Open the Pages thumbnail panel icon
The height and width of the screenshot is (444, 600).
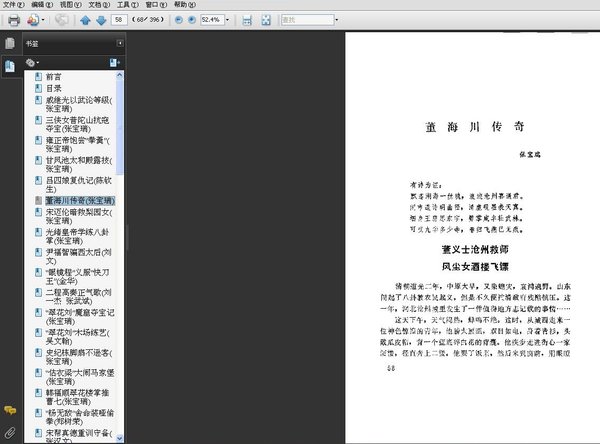10,43
